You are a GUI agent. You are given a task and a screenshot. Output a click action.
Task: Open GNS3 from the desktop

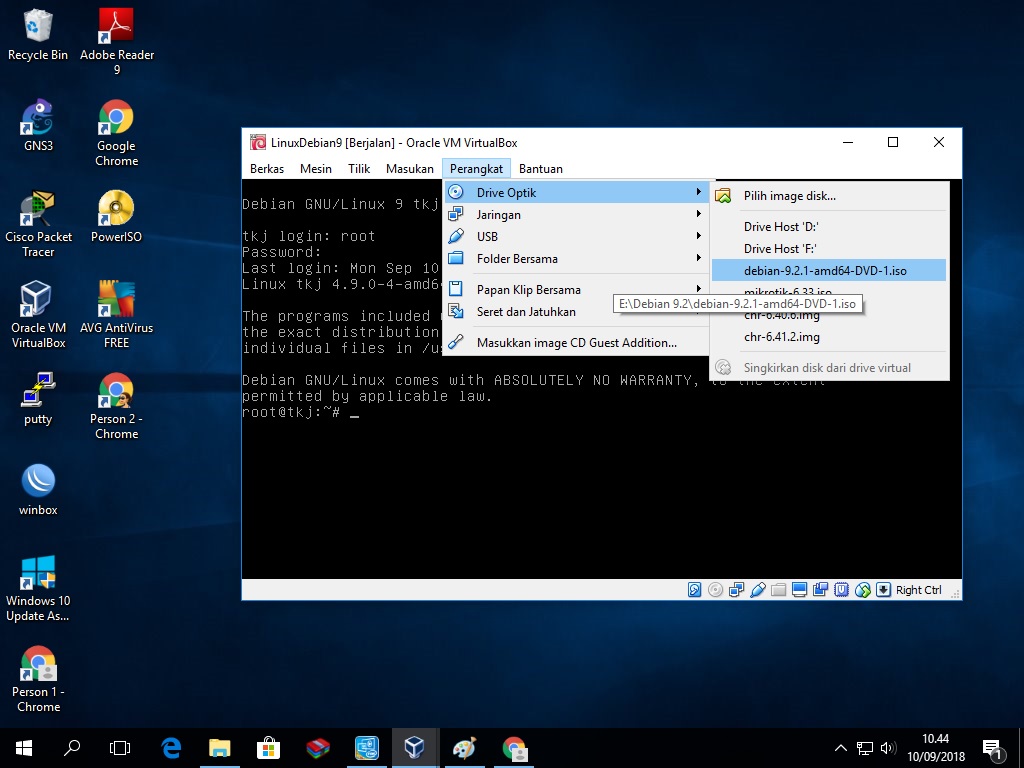(x=37, y=118)
